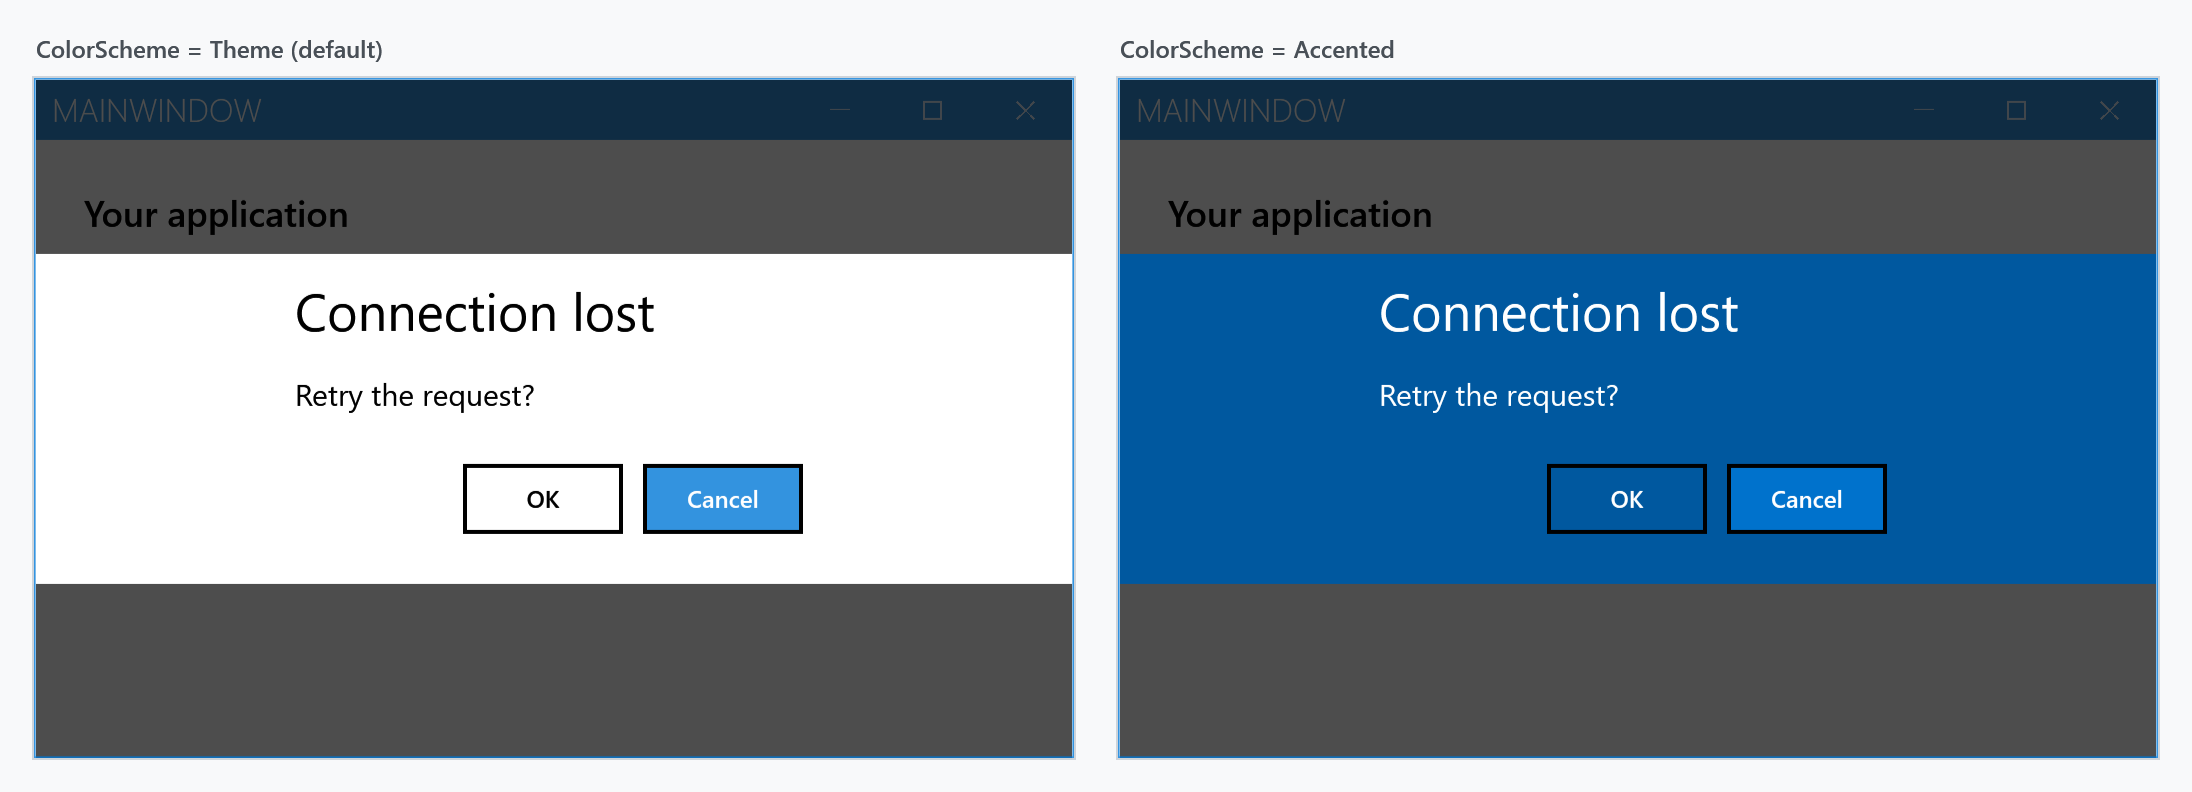Click Cancel in the Theme scheme dialog
Viewport: 2192px width, 792px height.
(x=723, y=499)
